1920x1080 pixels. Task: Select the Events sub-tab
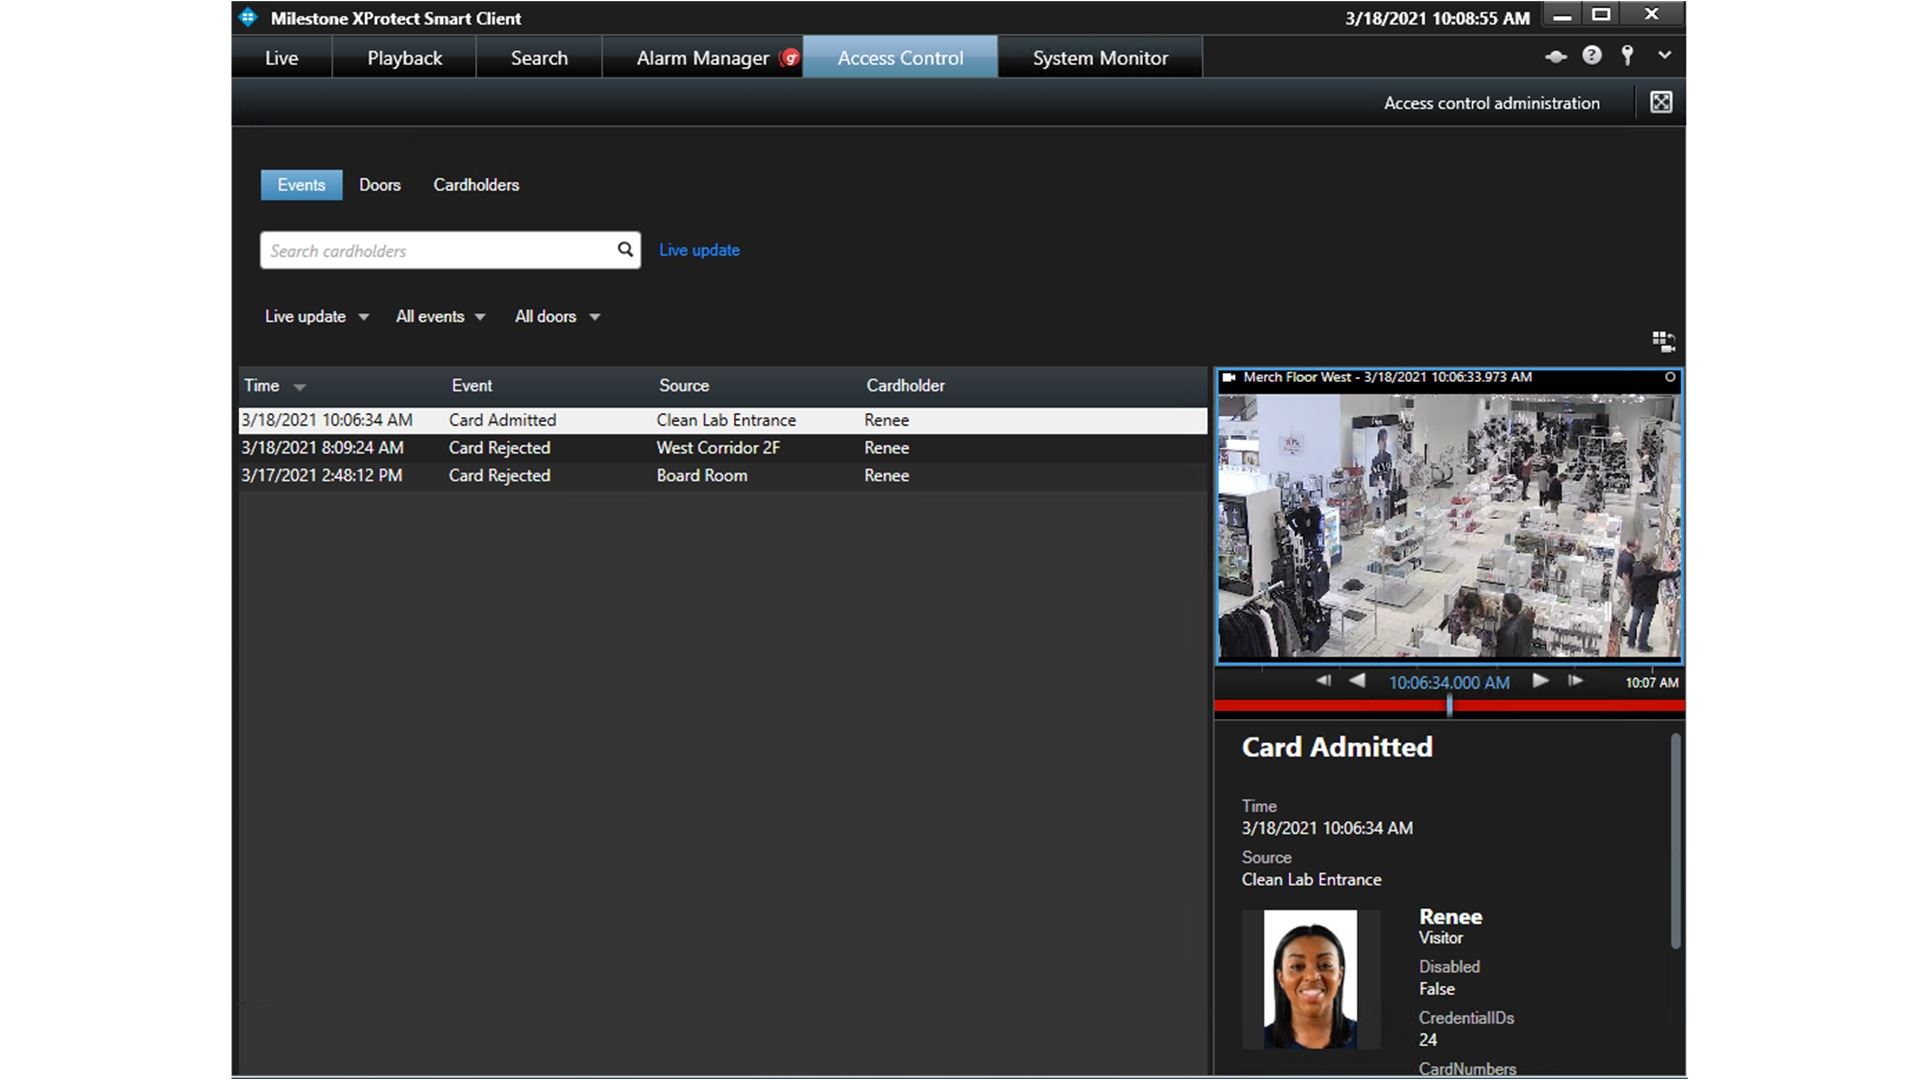click(301, 185)
